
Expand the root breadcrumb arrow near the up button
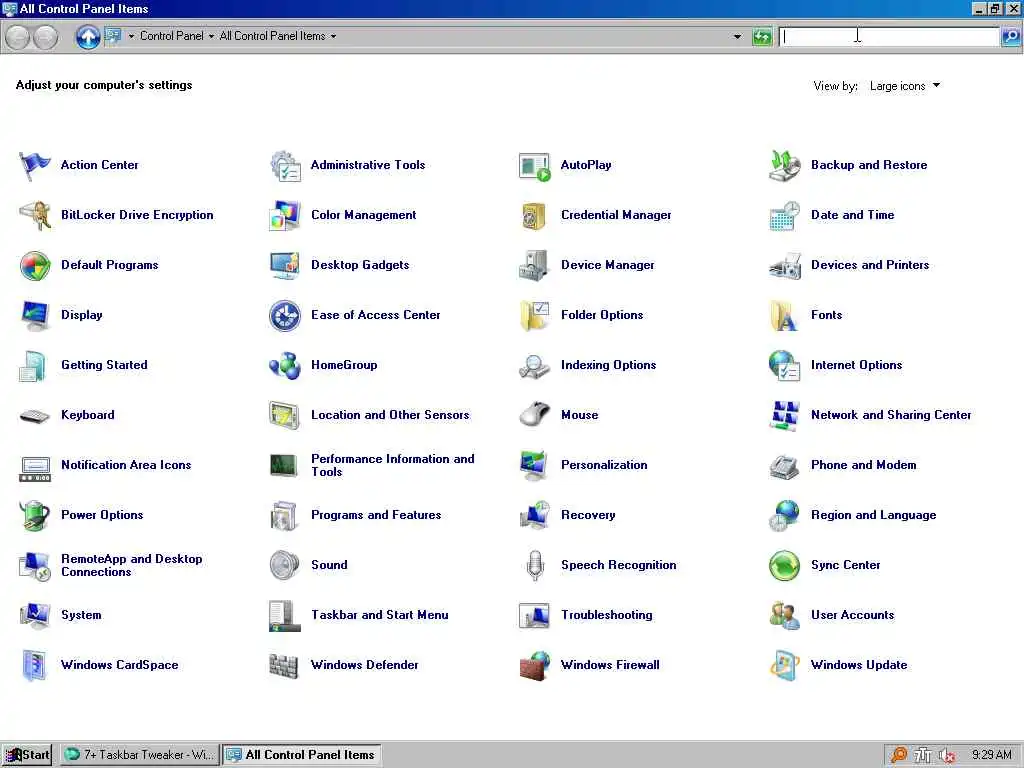[131, 37]
